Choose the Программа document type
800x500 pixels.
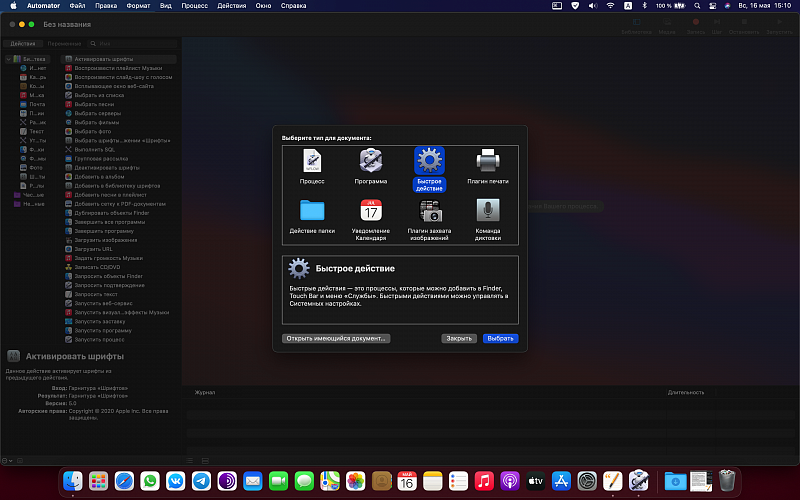tap(371, 161)
